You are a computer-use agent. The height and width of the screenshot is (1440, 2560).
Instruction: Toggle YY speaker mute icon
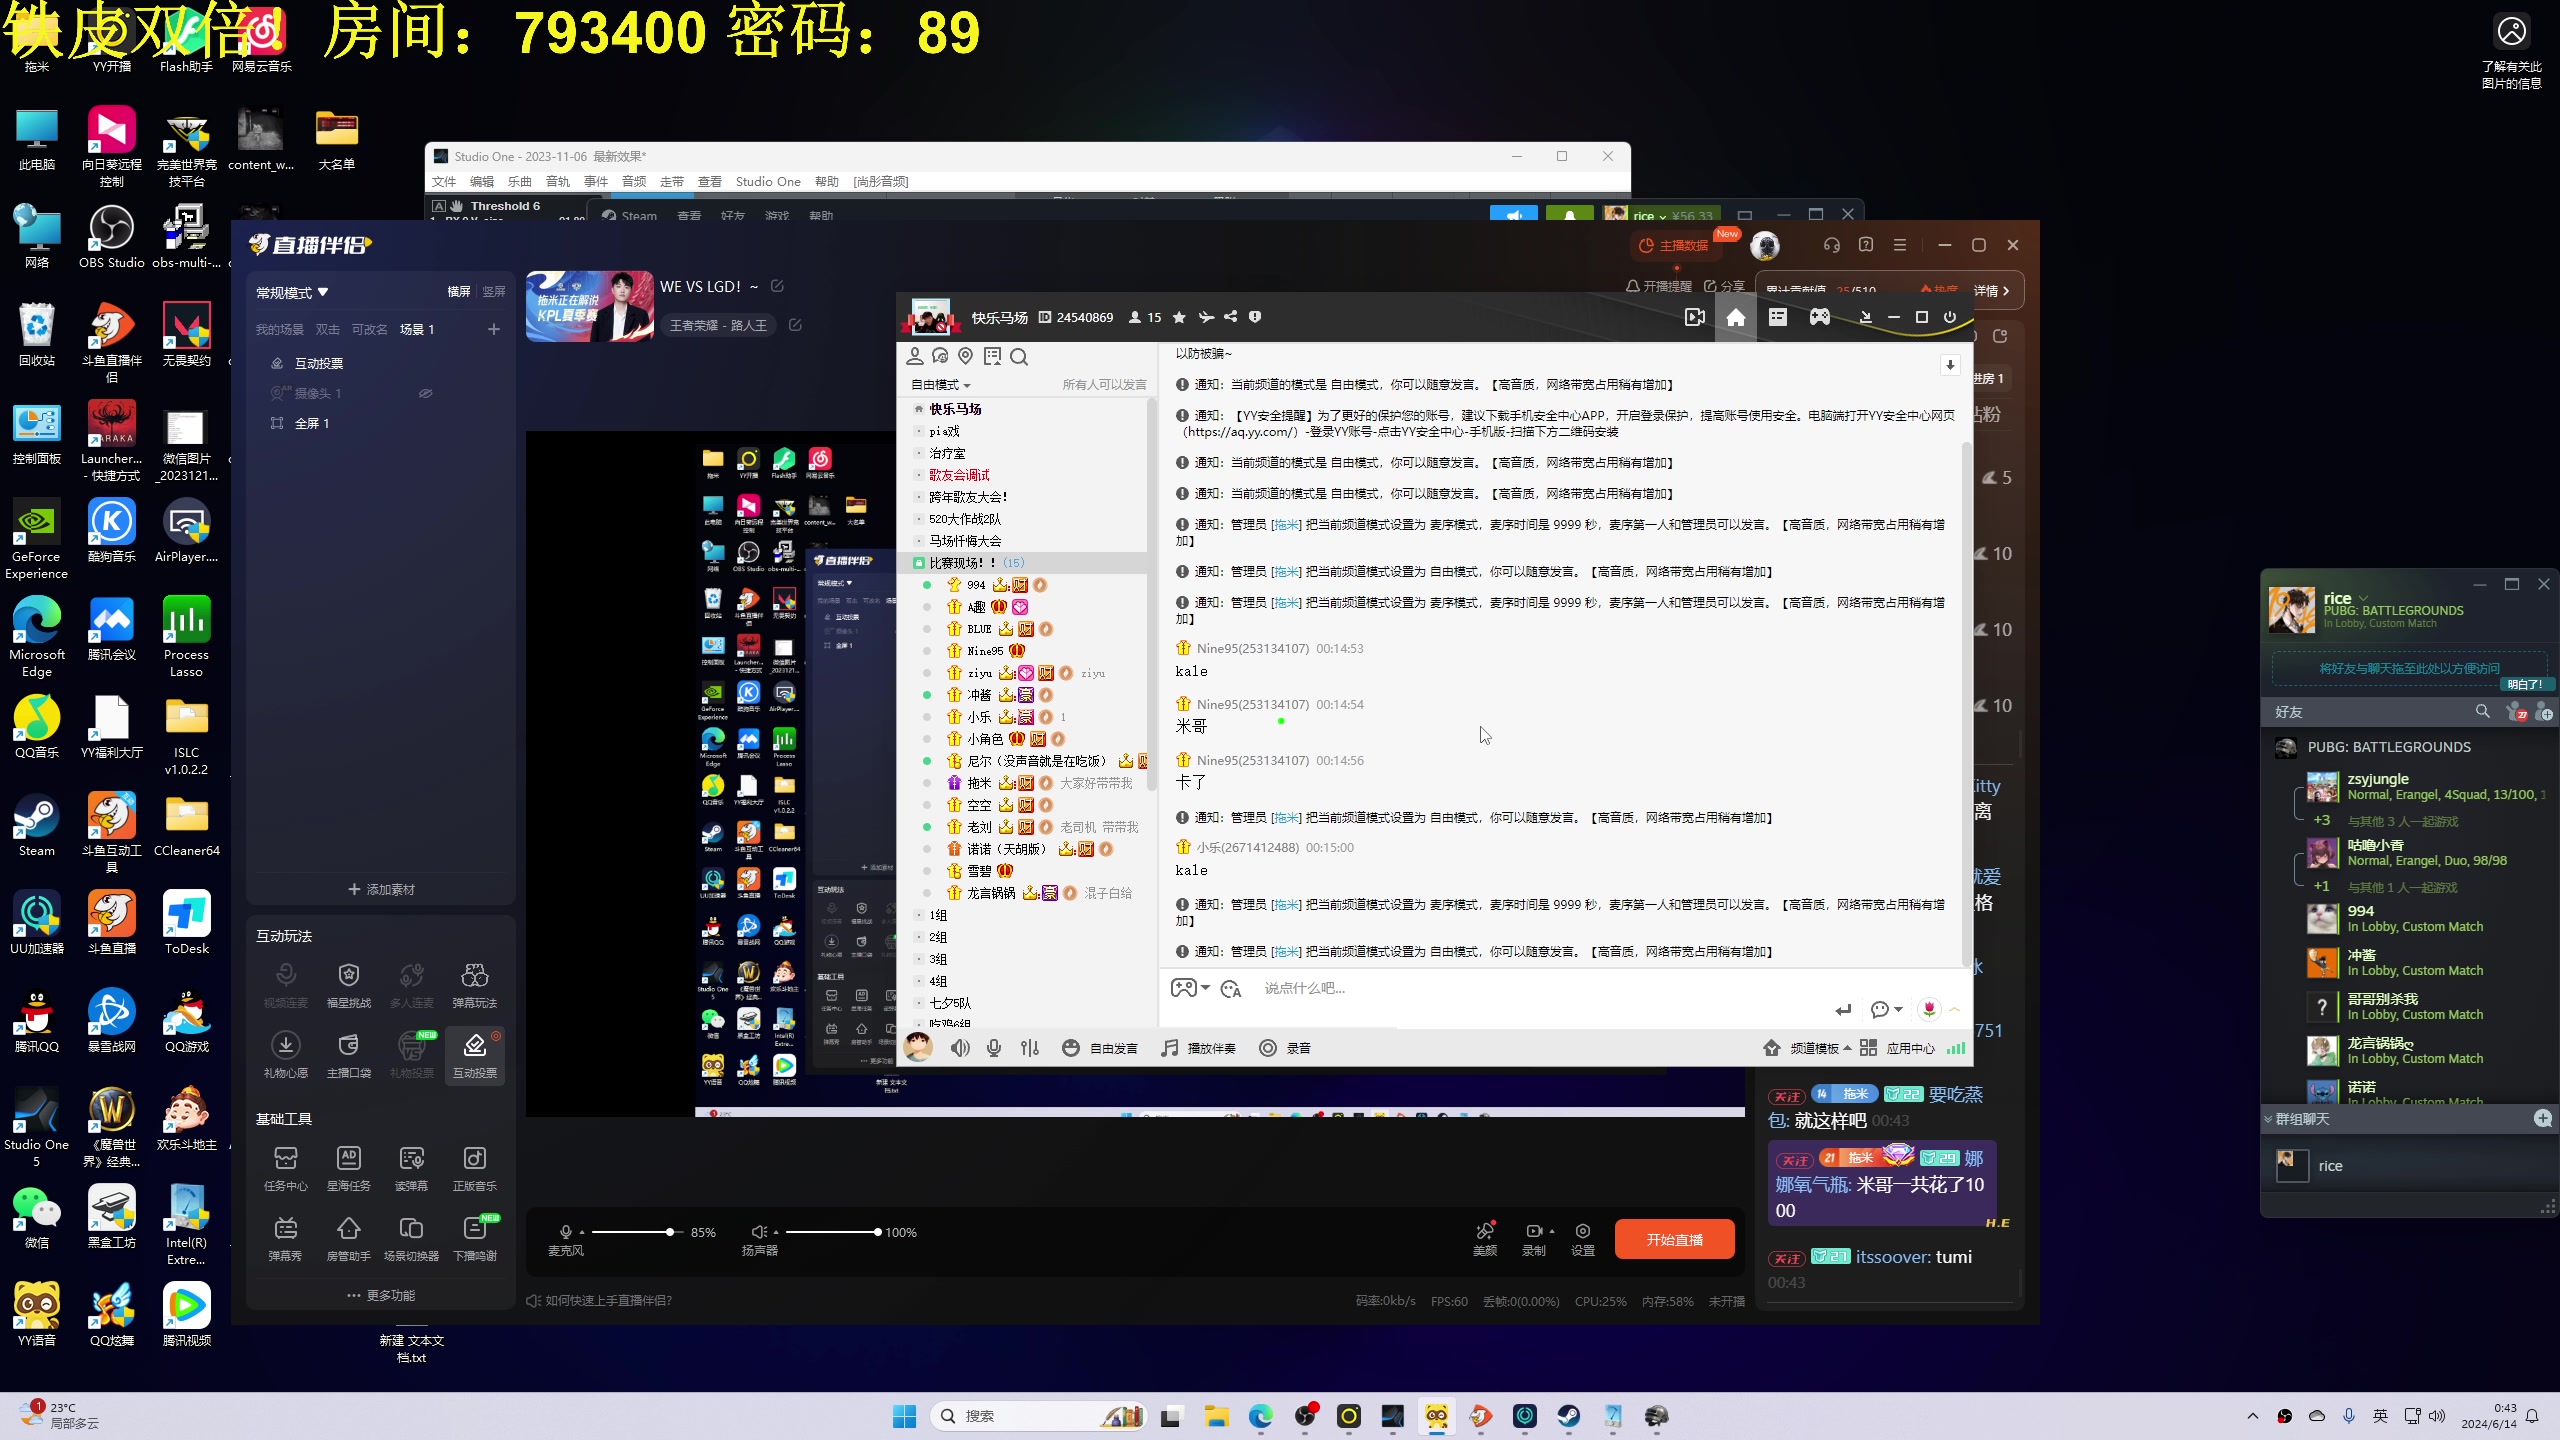[x=960, y=1048]
